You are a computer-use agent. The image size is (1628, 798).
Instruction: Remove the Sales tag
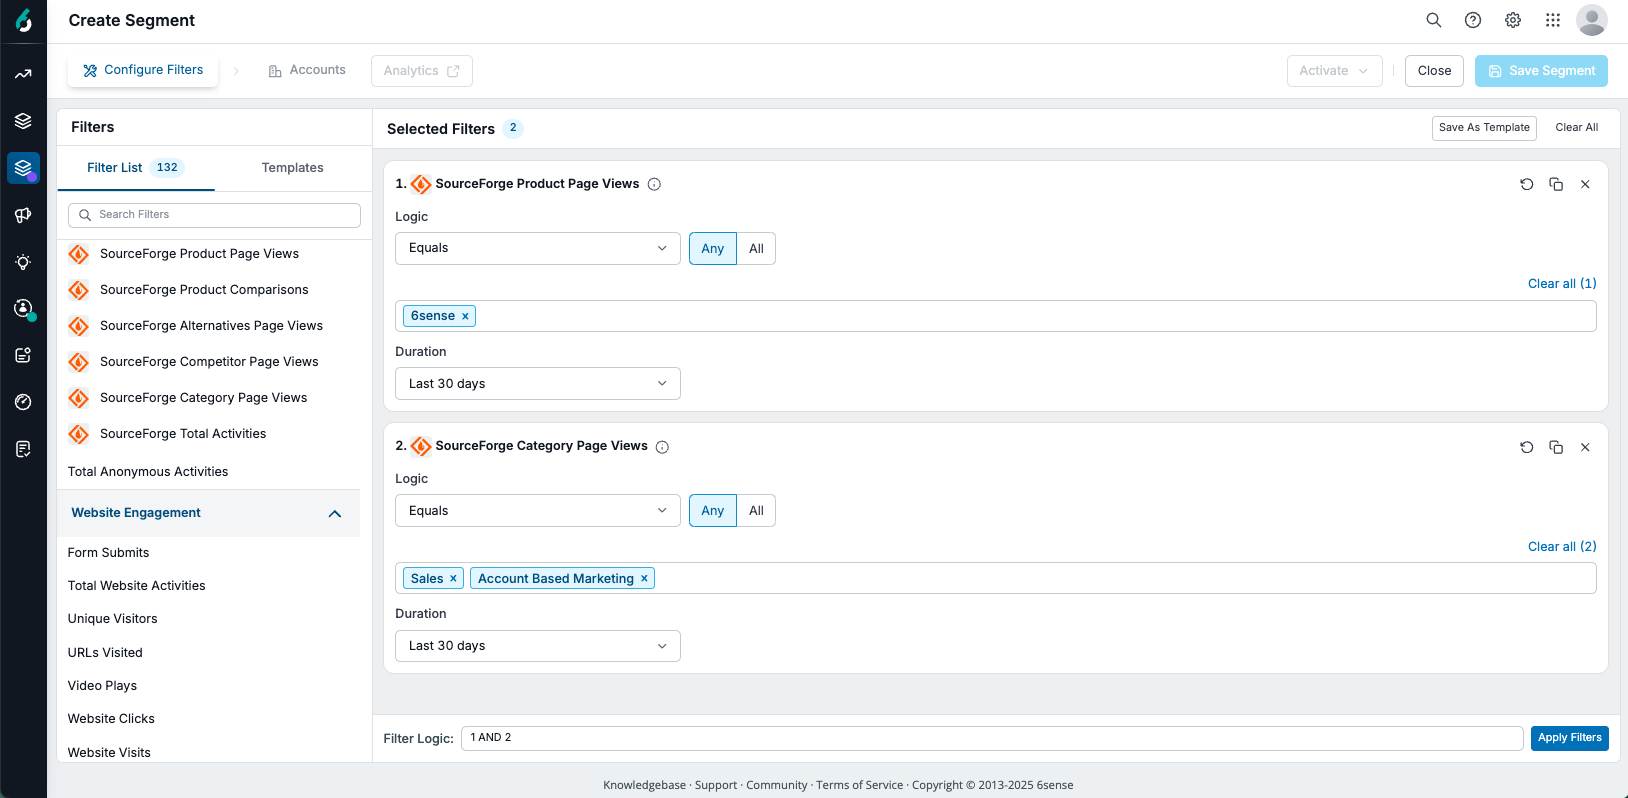(453, 579)
